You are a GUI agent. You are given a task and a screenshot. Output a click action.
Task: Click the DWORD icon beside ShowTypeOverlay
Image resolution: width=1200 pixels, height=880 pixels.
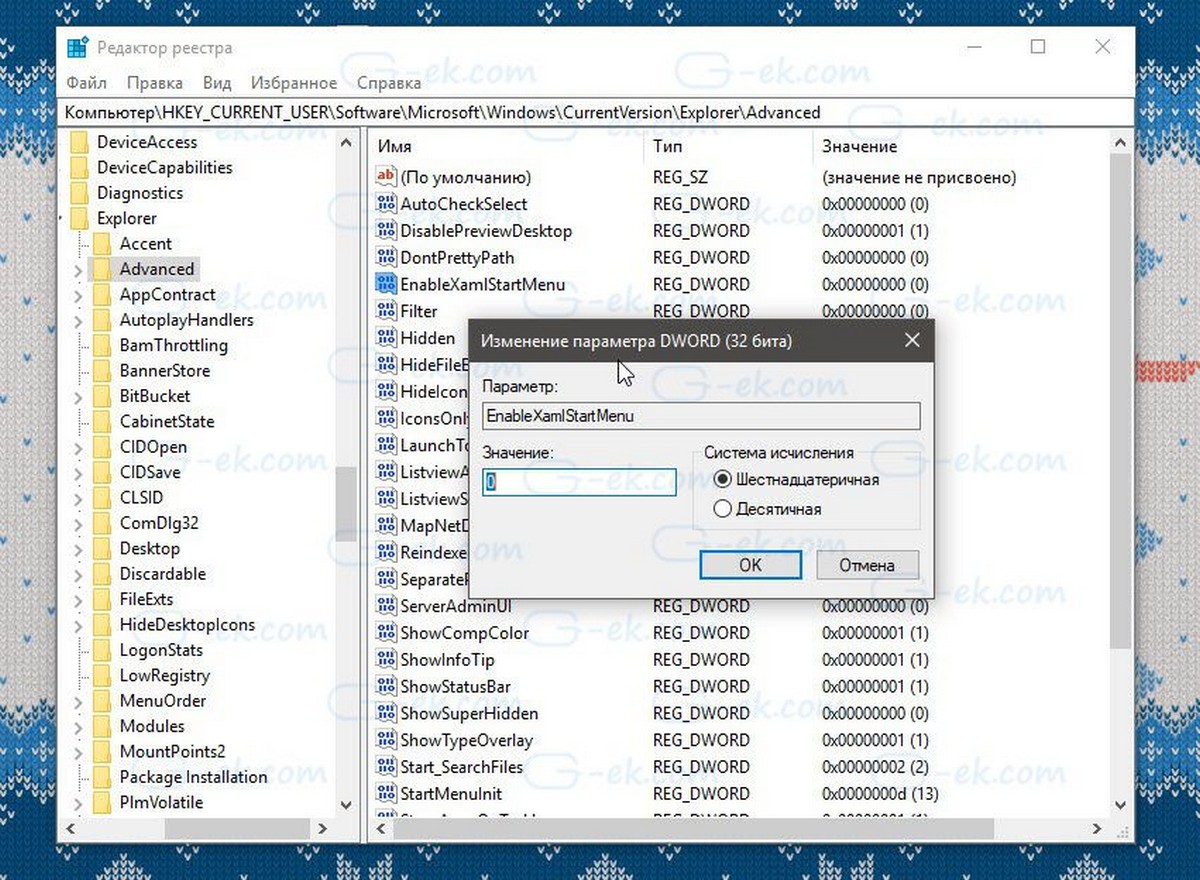(x=386, y=741)
